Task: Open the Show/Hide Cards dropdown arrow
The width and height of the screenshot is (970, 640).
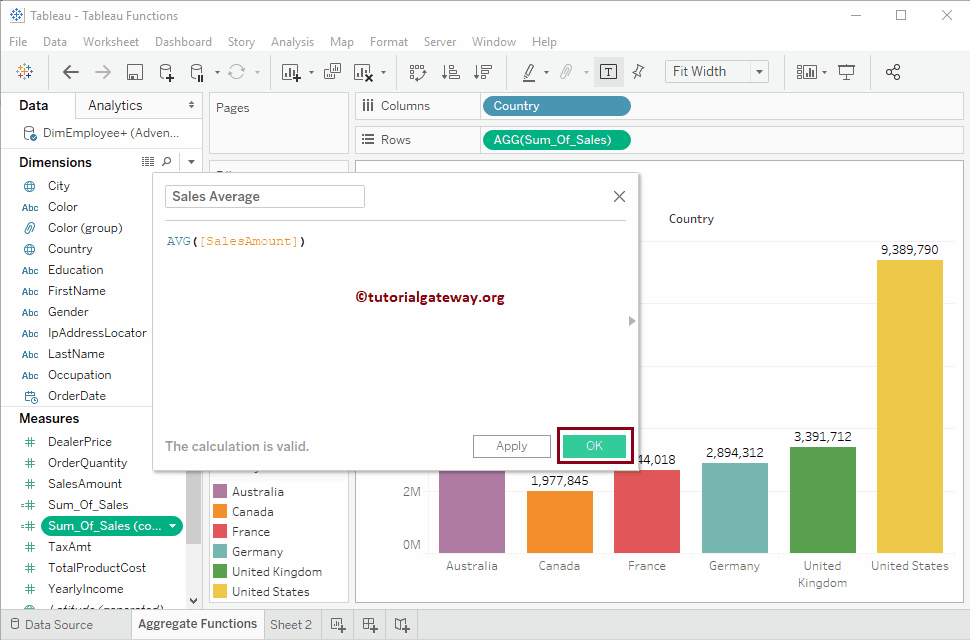Action: [826, 72]
